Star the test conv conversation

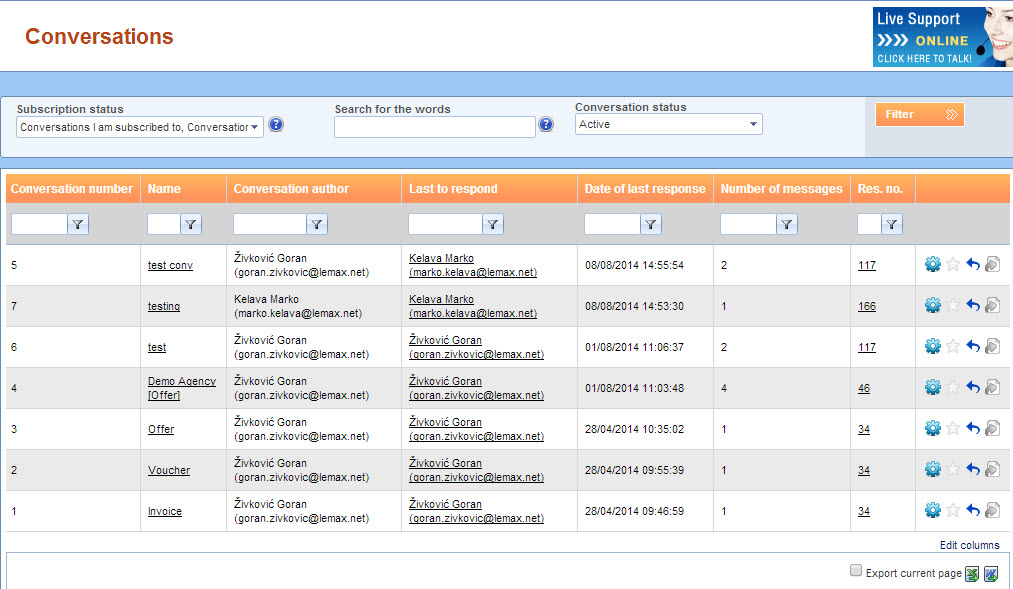(x=953, y=264)
